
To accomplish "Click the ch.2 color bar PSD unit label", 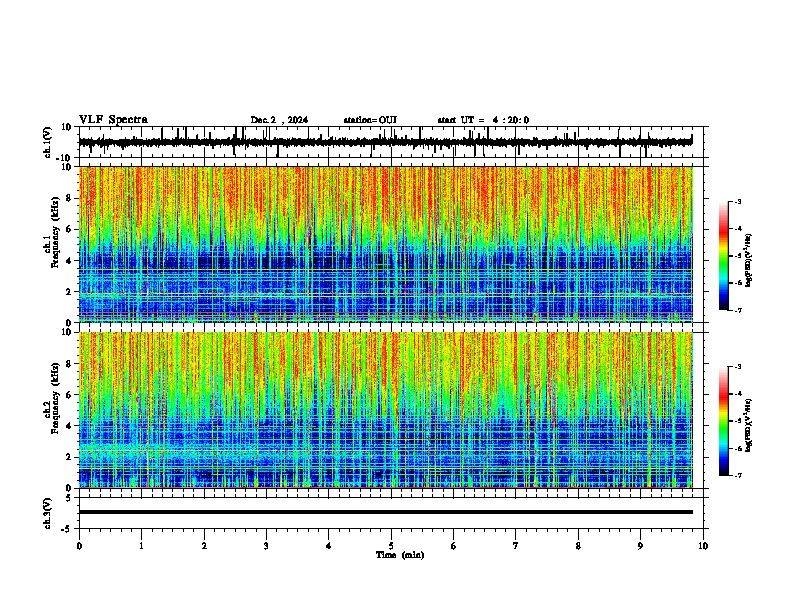I will point(749,425).
